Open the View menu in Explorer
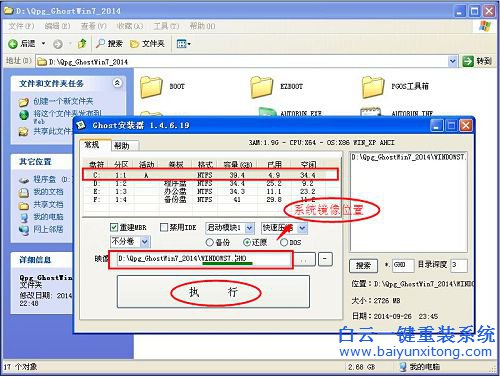The height and width of the screenshot is (377, 500). coord(94,26)
